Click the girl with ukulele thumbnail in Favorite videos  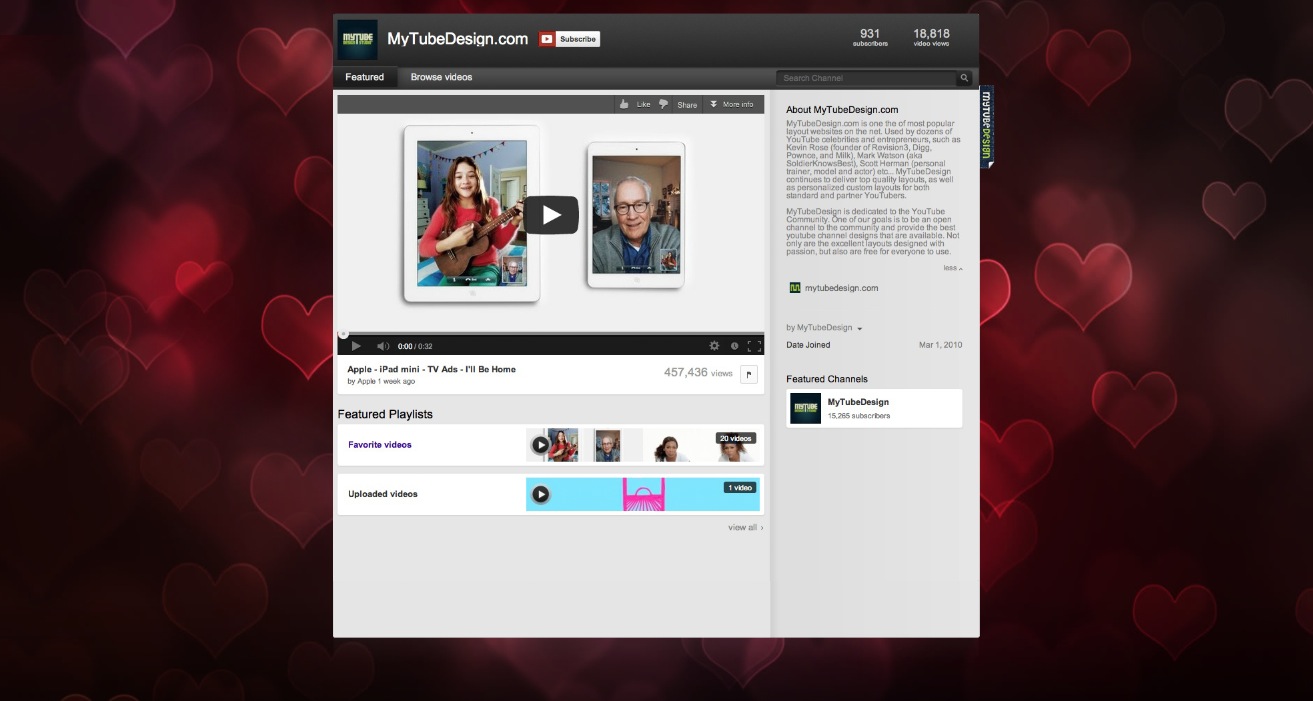pyautogui.click(x=565, y=445)
